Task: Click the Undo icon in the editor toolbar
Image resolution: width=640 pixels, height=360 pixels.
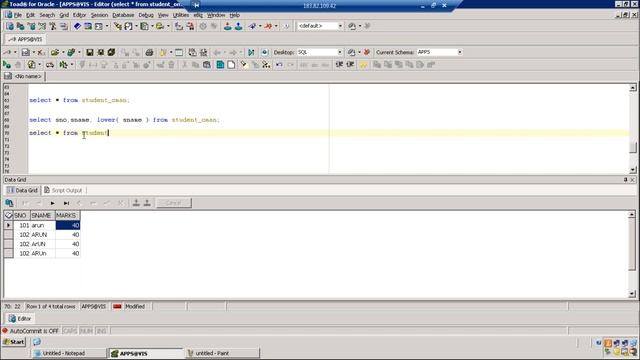Action: 279,65
